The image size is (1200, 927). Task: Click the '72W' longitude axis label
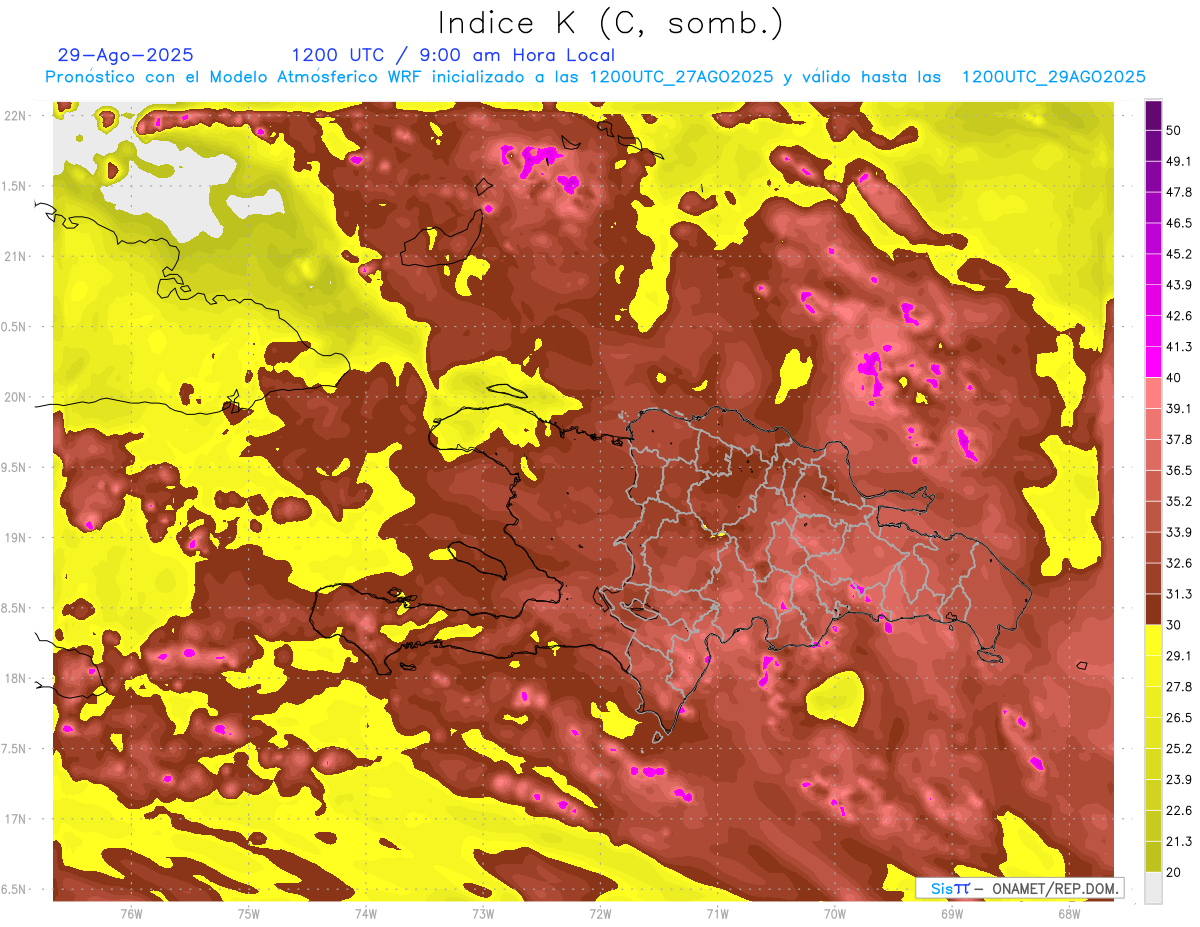600,912
